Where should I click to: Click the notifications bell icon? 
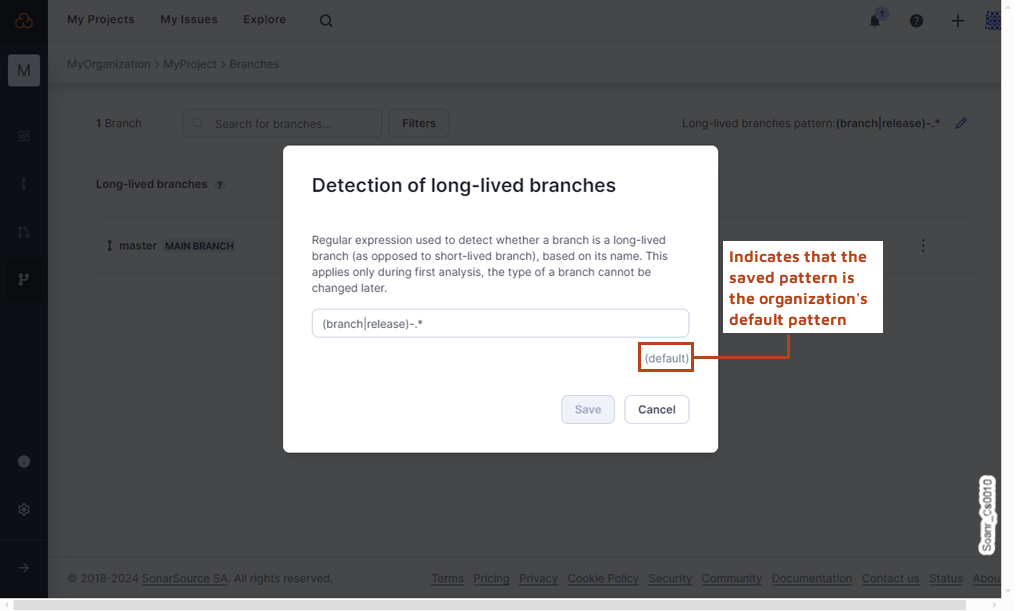coord(873,20)
